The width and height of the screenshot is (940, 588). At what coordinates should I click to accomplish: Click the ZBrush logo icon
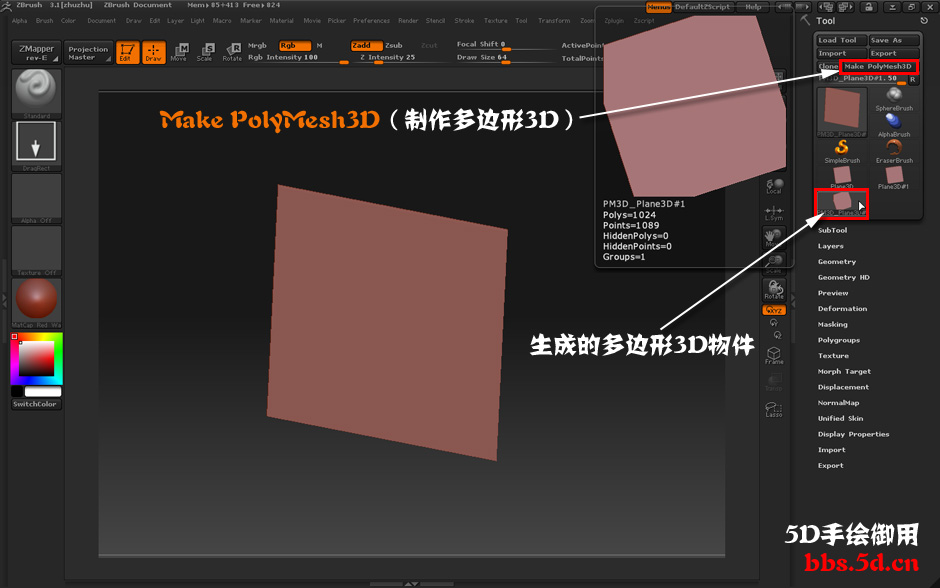click(x=7, y=6)
